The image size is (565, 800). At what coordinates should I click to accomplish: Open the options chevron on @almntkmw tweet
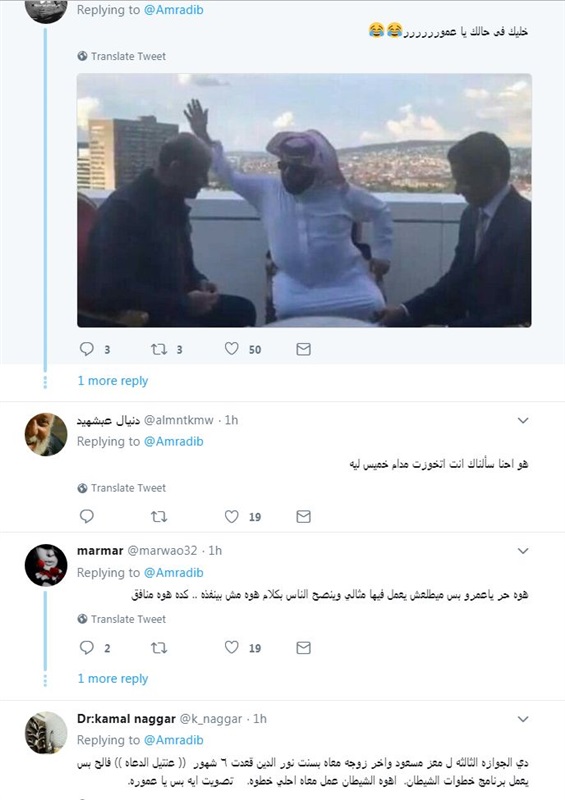523,420
